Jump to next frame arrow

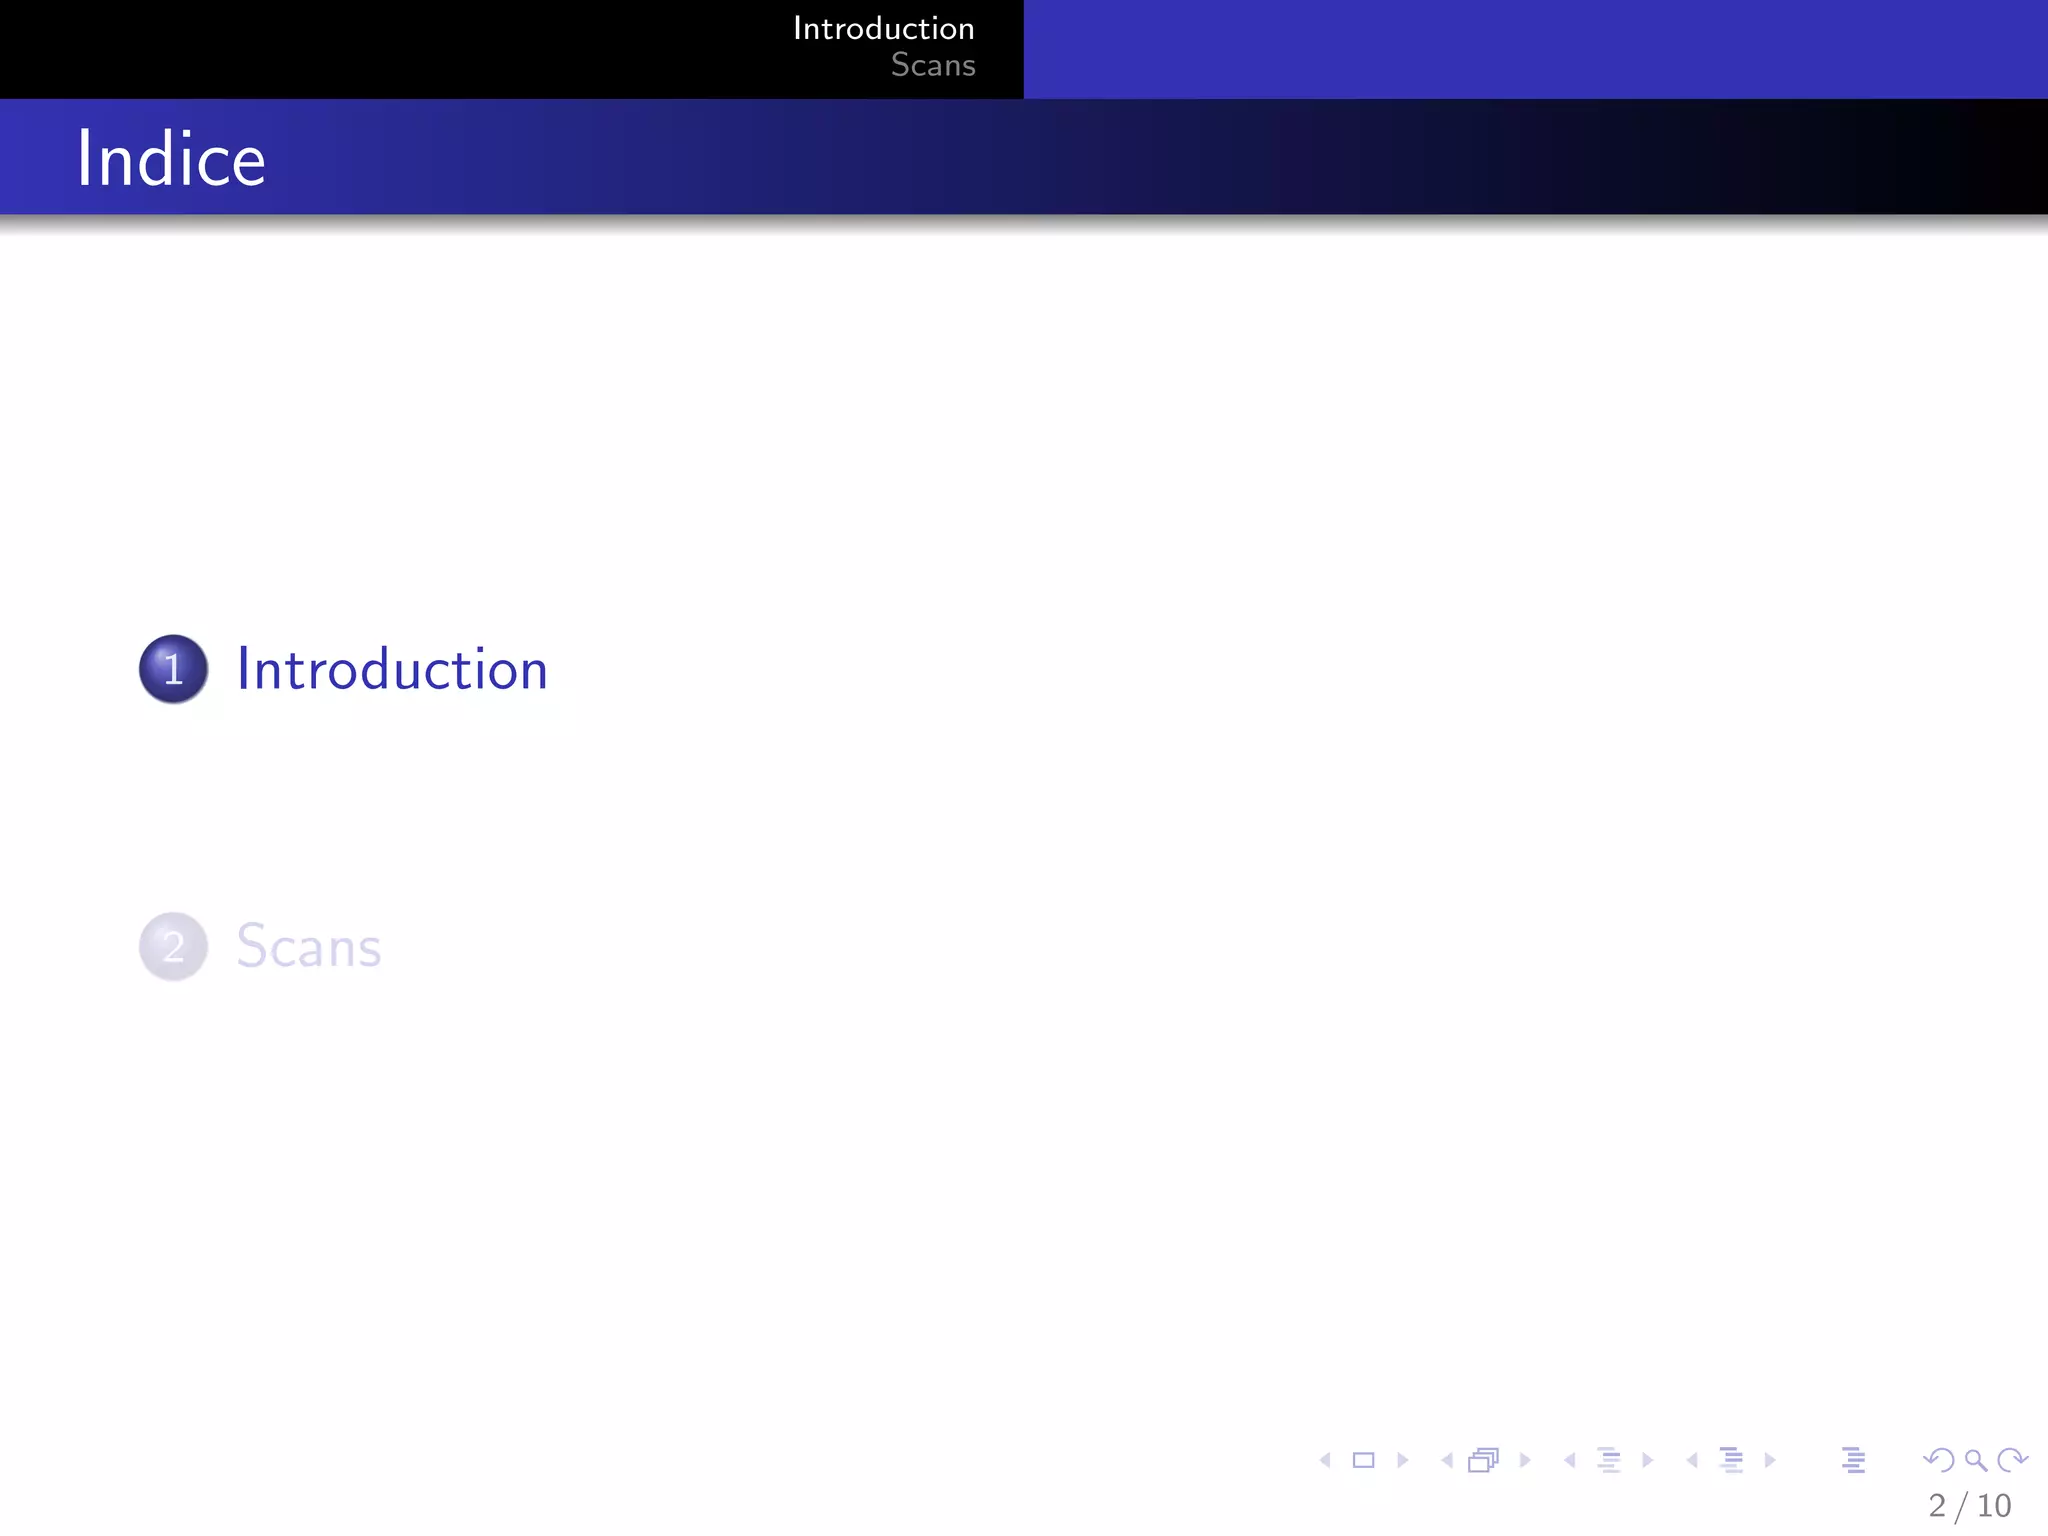[1524, 1460]
